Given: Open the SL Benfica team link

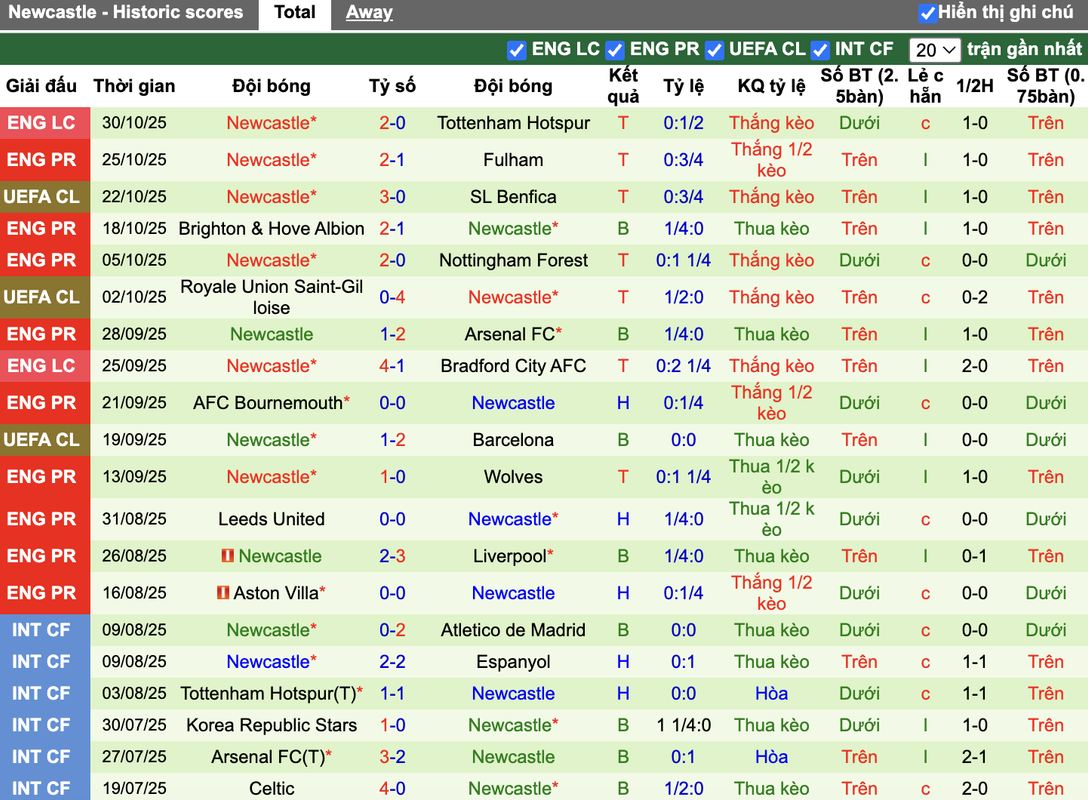Looking at the screenshot, I should 513,197.
